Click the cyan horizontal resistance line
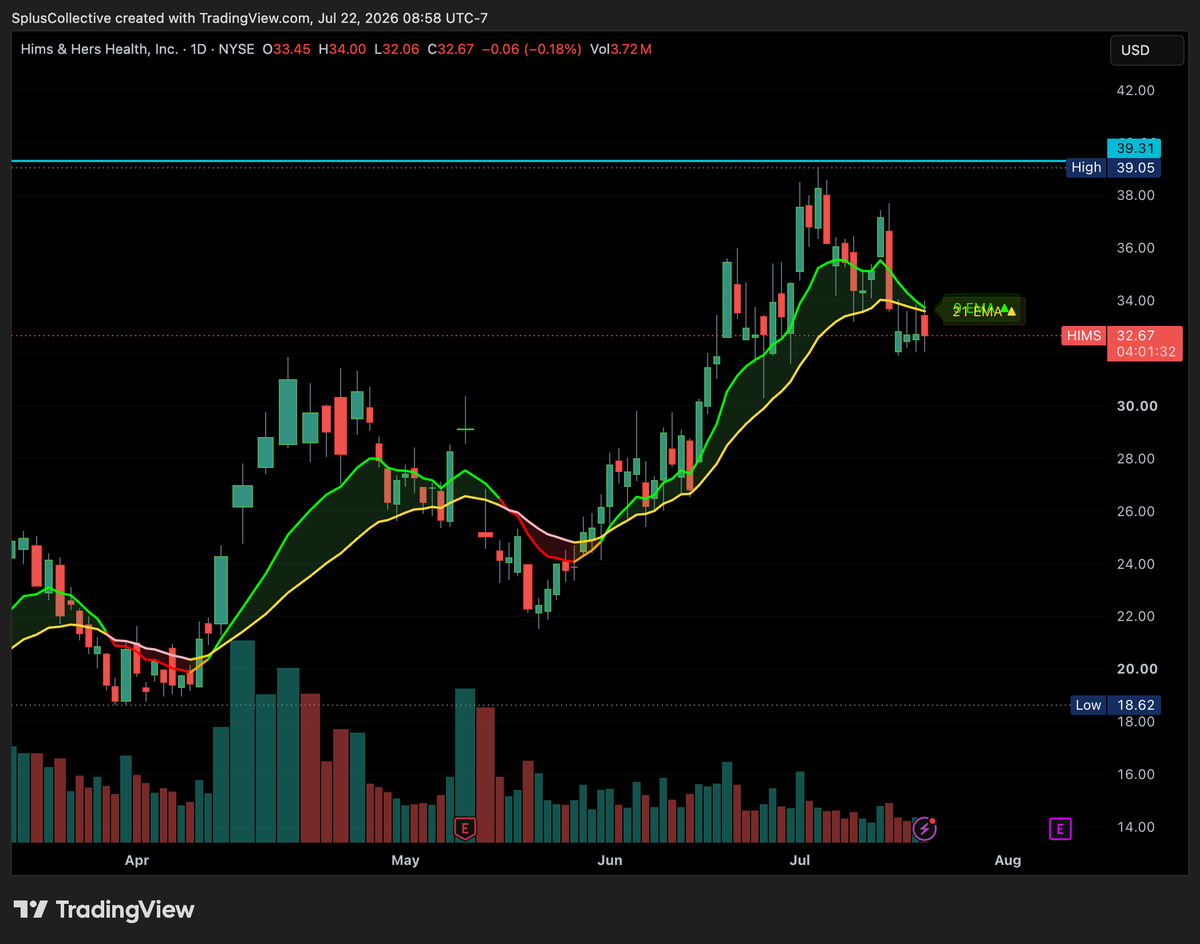 (x=540, y=160)
